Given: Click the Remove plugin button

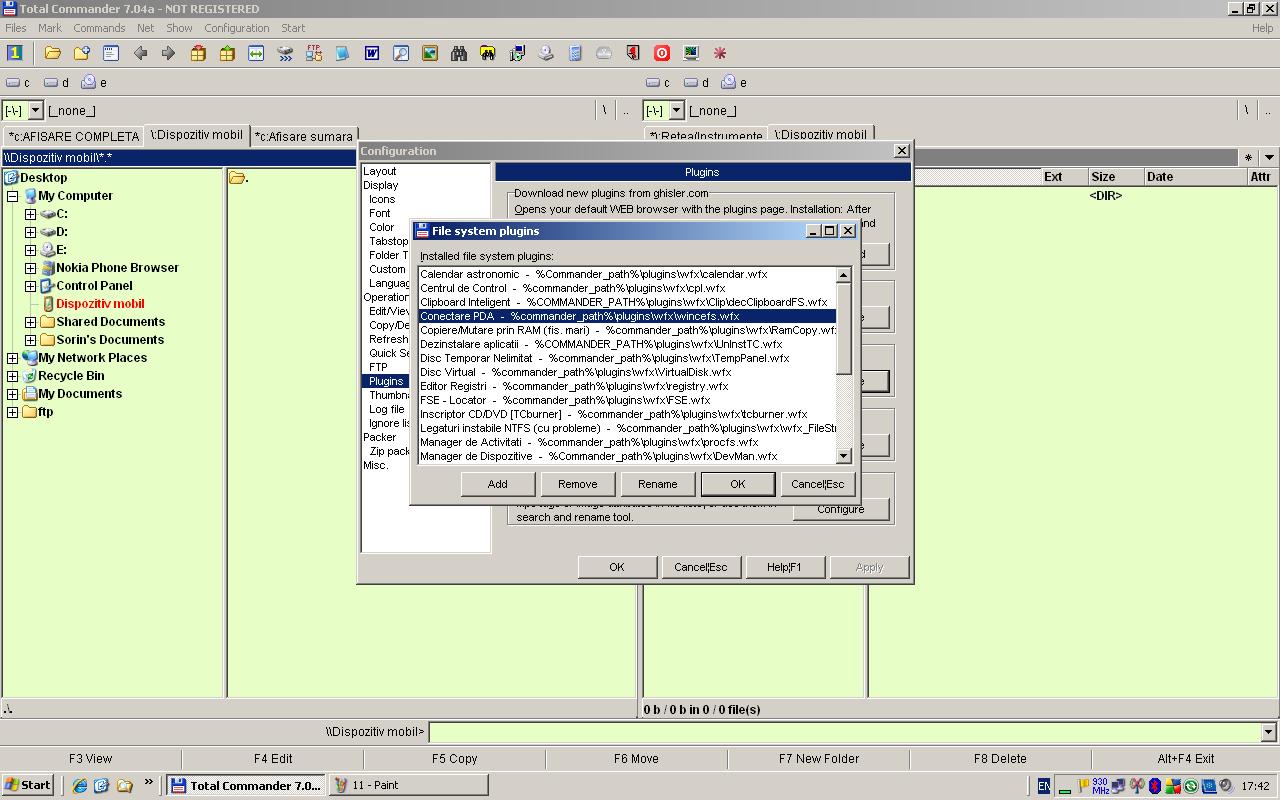Looking at the screenshot, I should [x=577, y=484].
